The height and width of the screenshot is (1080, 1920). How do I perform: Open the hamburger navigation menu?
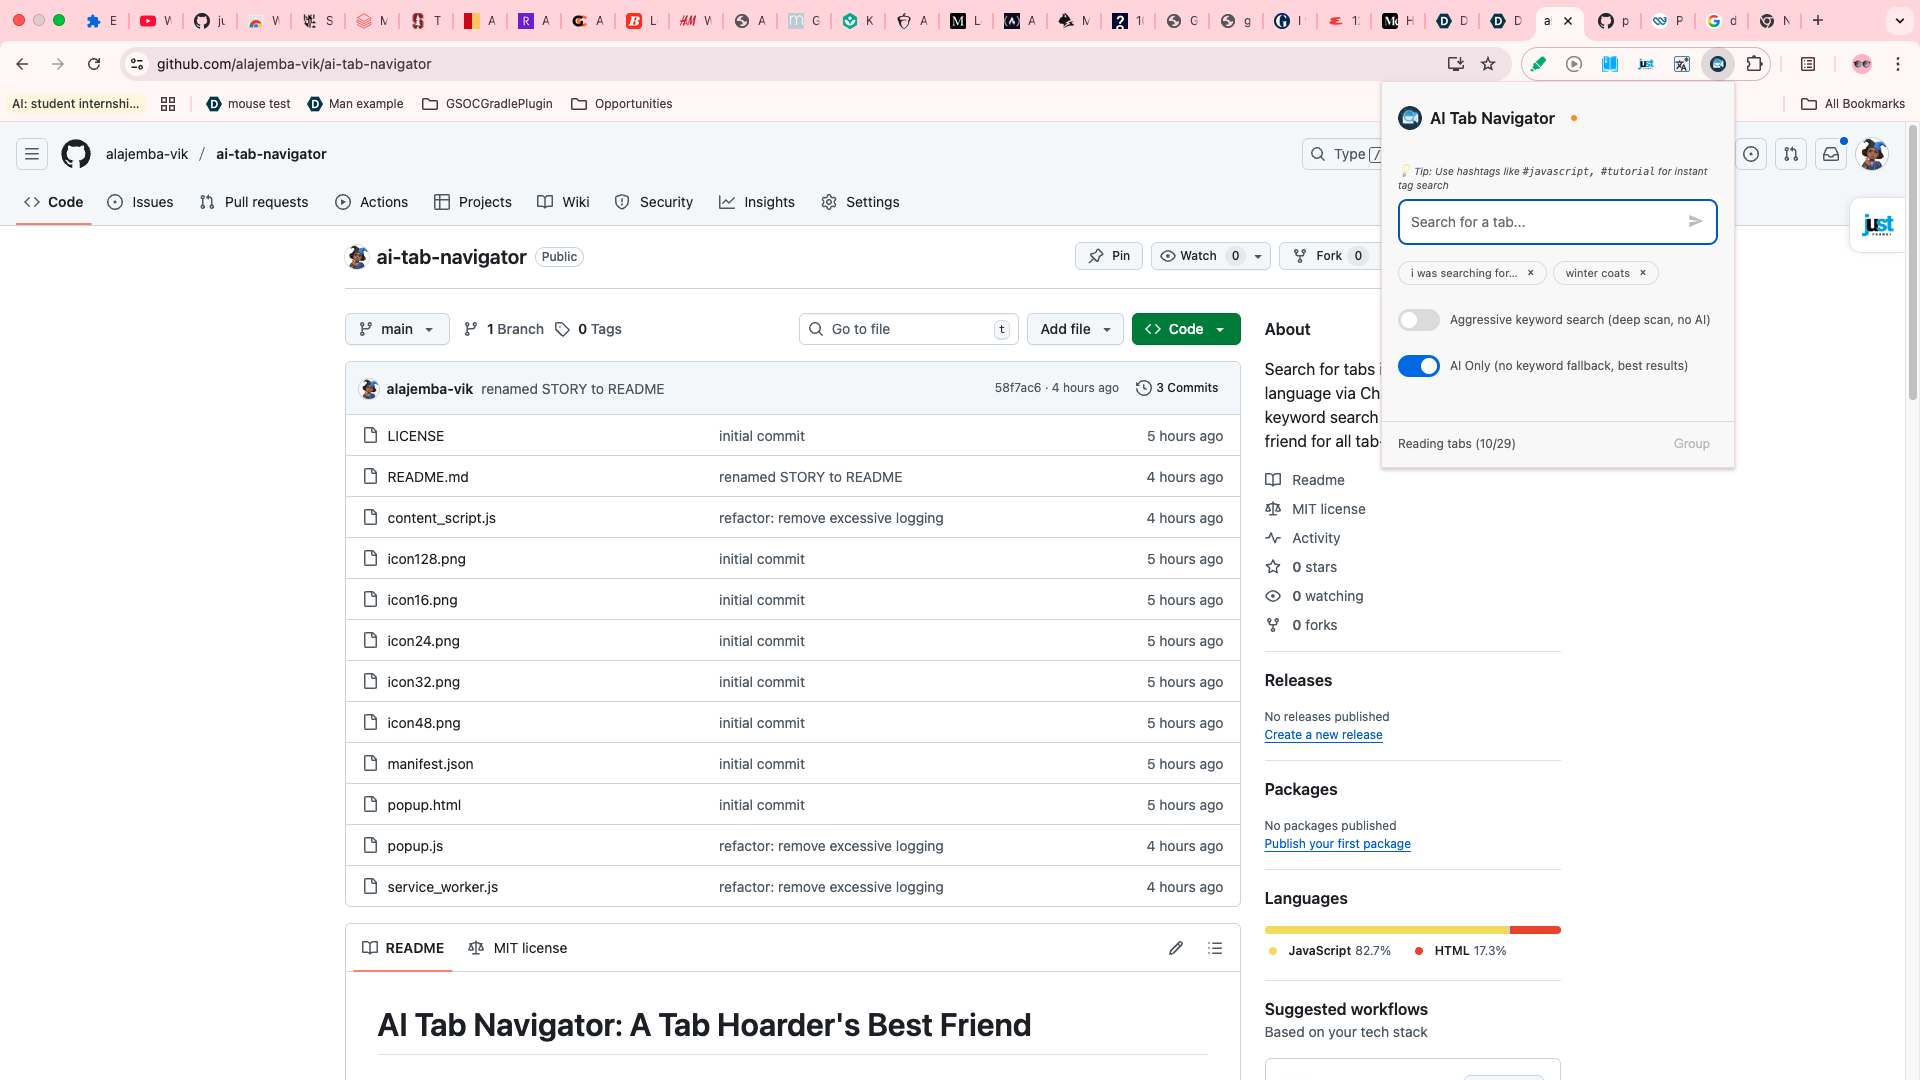click(32, 154)
